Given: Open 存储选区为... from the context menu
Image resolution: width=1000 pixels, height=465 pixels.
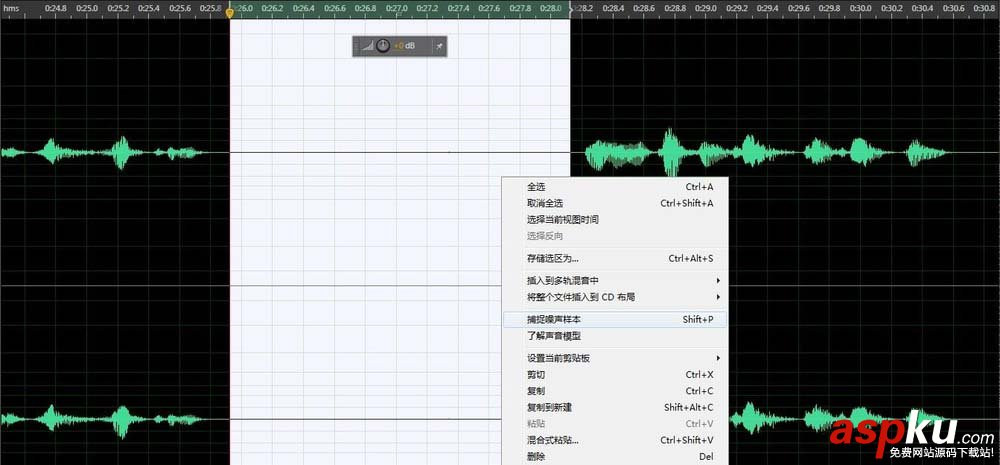Looking at the screenshot, I should pyautogui.click(x=615, y=259).
